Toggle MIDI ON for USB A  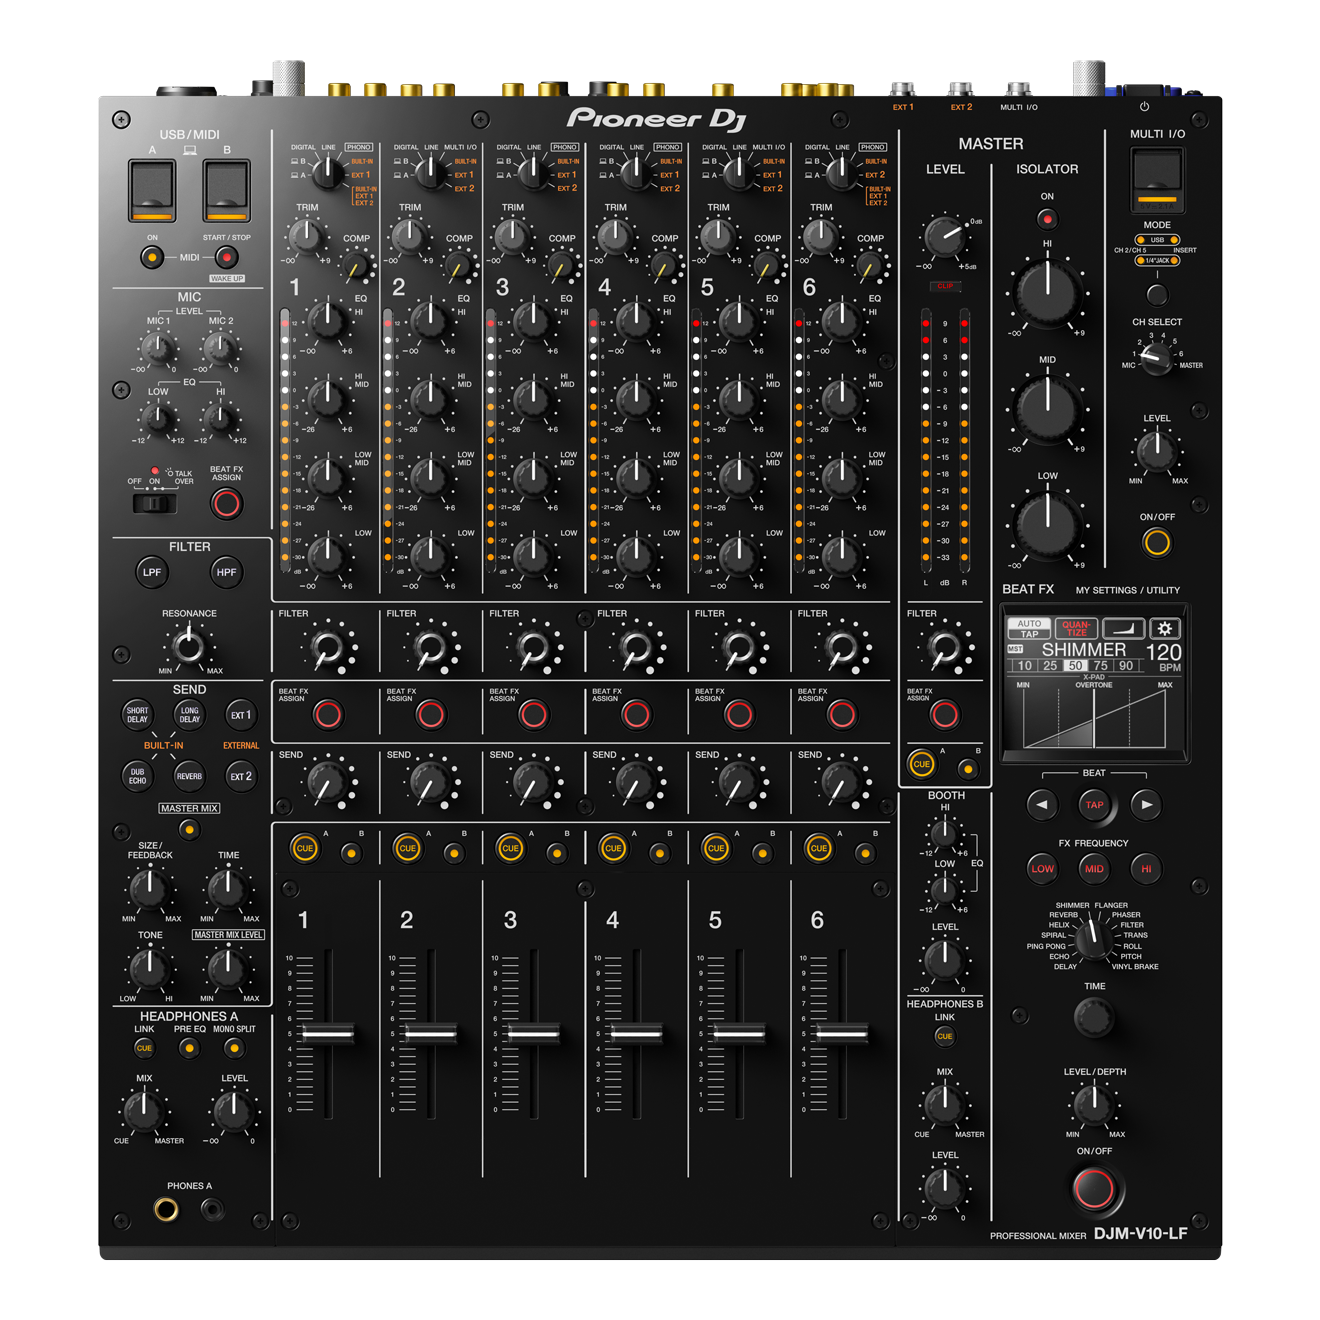[x=151, y=257]
